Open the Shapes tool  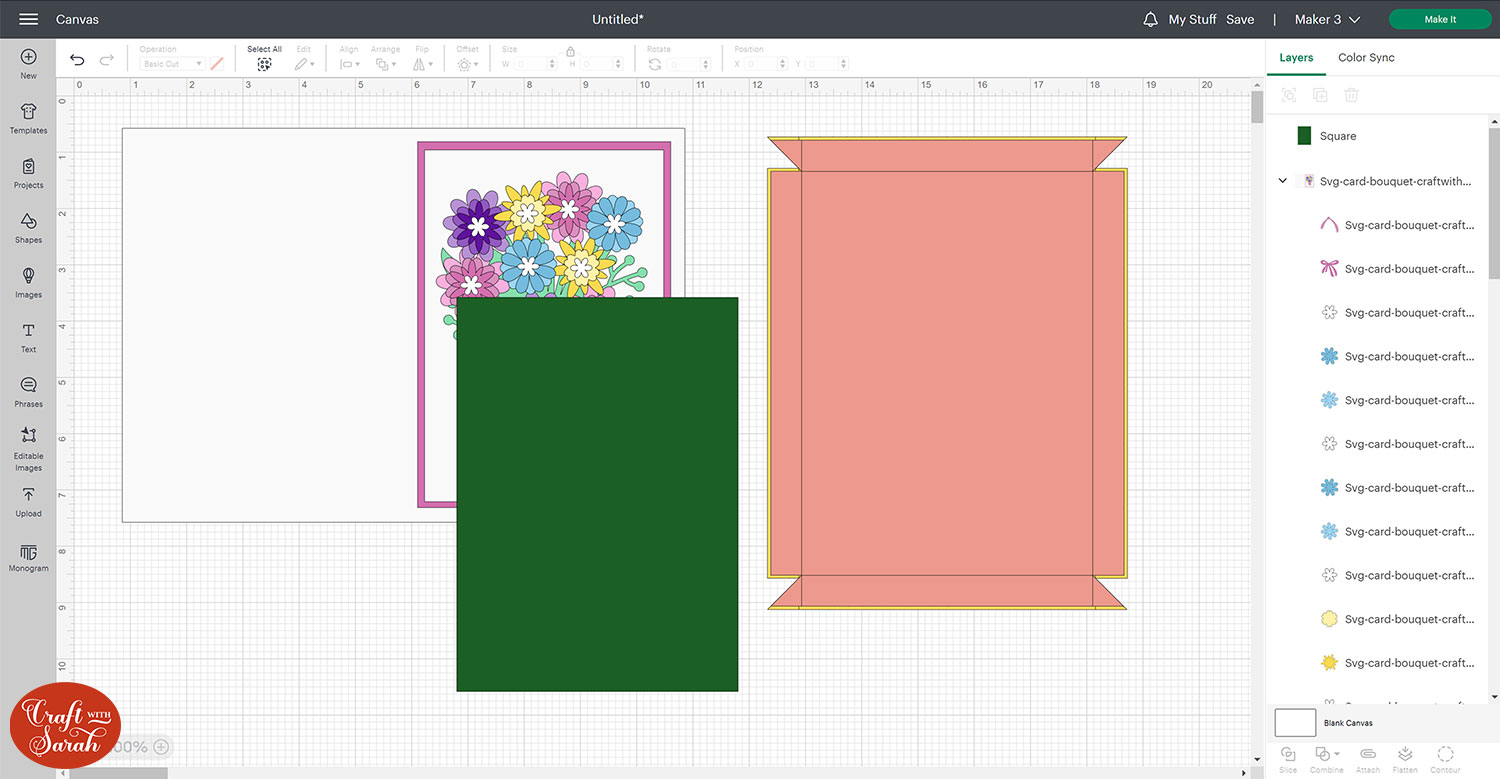[28, 222]
